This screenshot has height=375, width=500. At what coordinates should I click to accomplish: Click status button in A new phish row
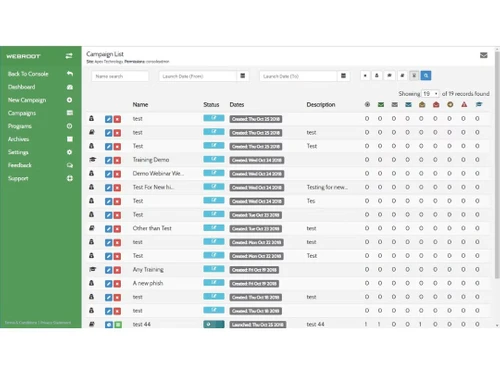coord(214,282)
